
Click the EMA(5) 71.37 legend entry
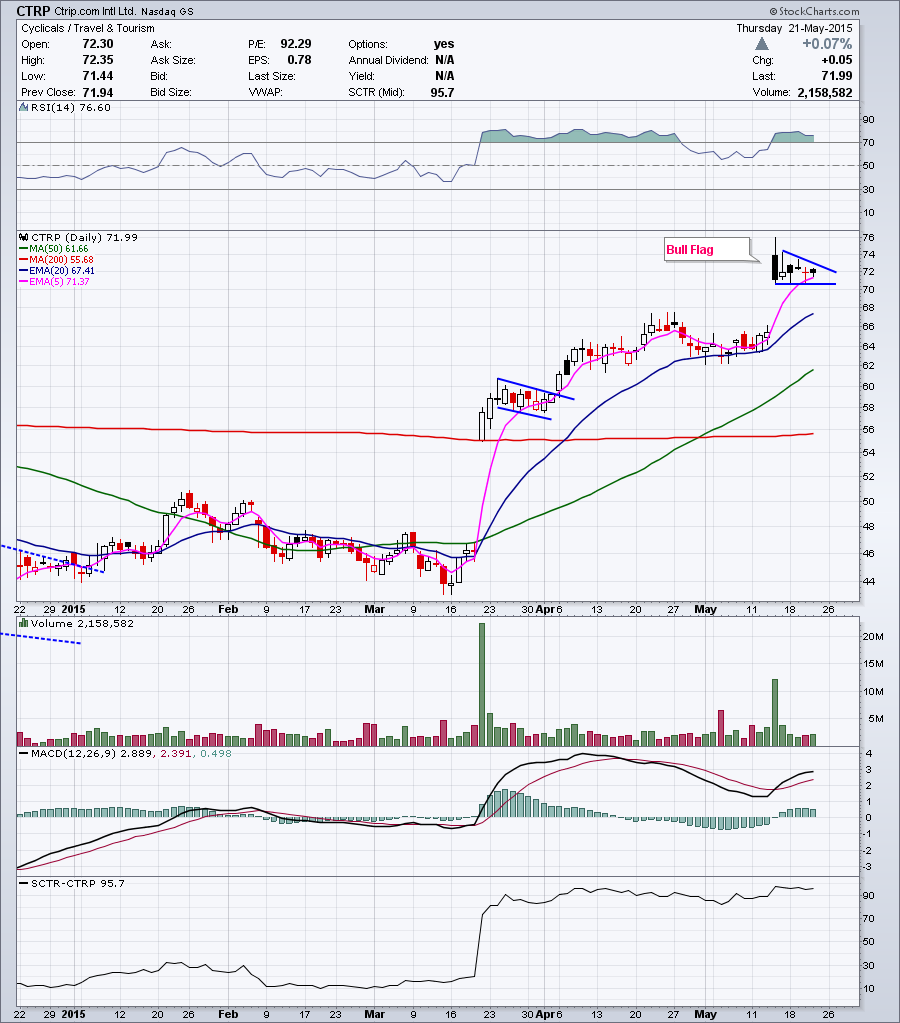(x=54, y=282)
